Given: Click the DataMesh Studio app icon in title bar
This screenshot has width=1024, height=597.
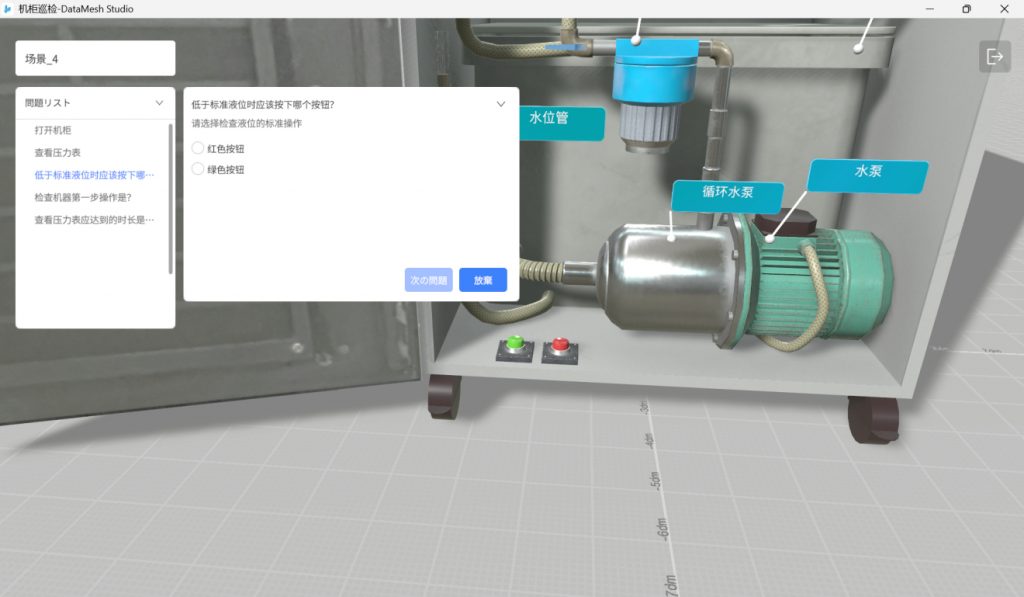Looking at the screenshot, I should (9, 9).
